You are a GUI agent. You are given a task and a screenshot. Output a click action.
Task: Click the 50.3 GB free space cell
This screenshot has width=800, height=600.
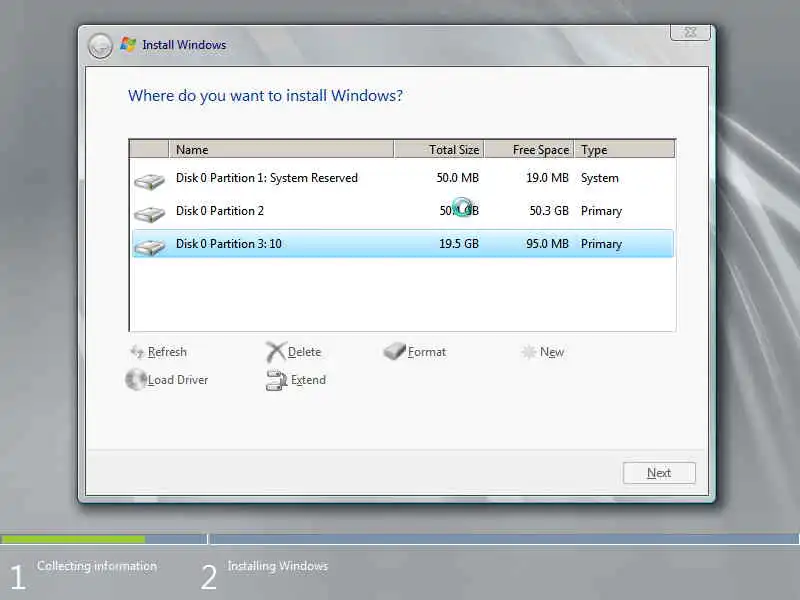[549, 211]
